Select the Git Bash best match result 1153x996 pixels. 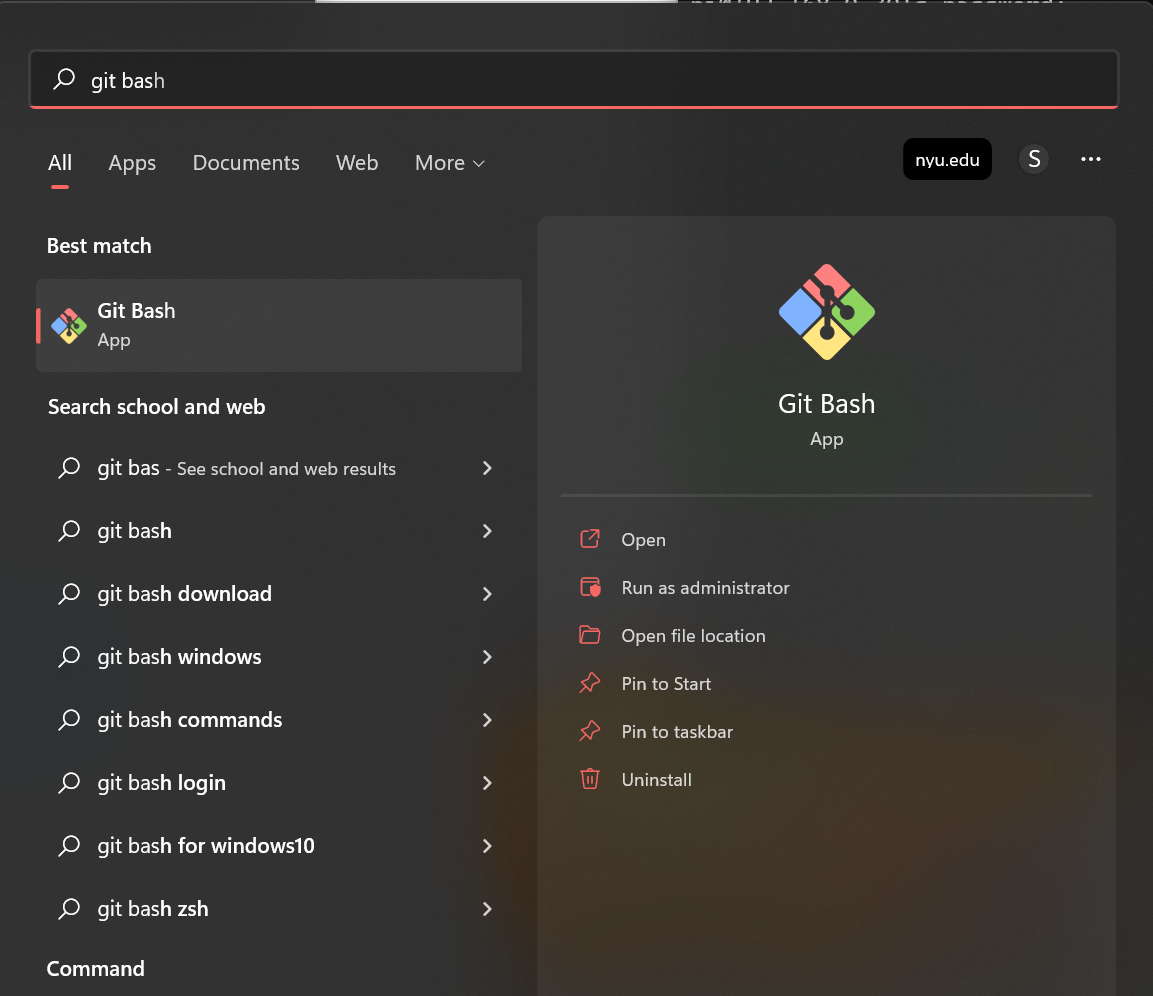click(279, 325)
